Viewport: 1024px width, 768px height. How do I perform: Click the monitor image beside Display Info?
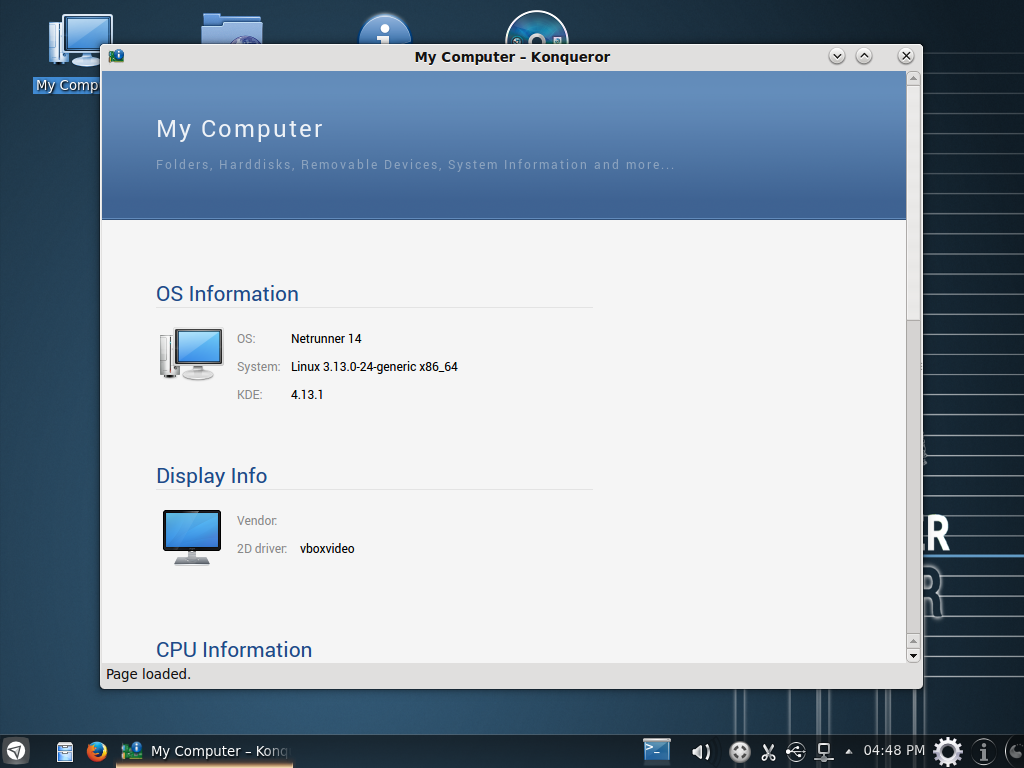[x=191, y=537]
